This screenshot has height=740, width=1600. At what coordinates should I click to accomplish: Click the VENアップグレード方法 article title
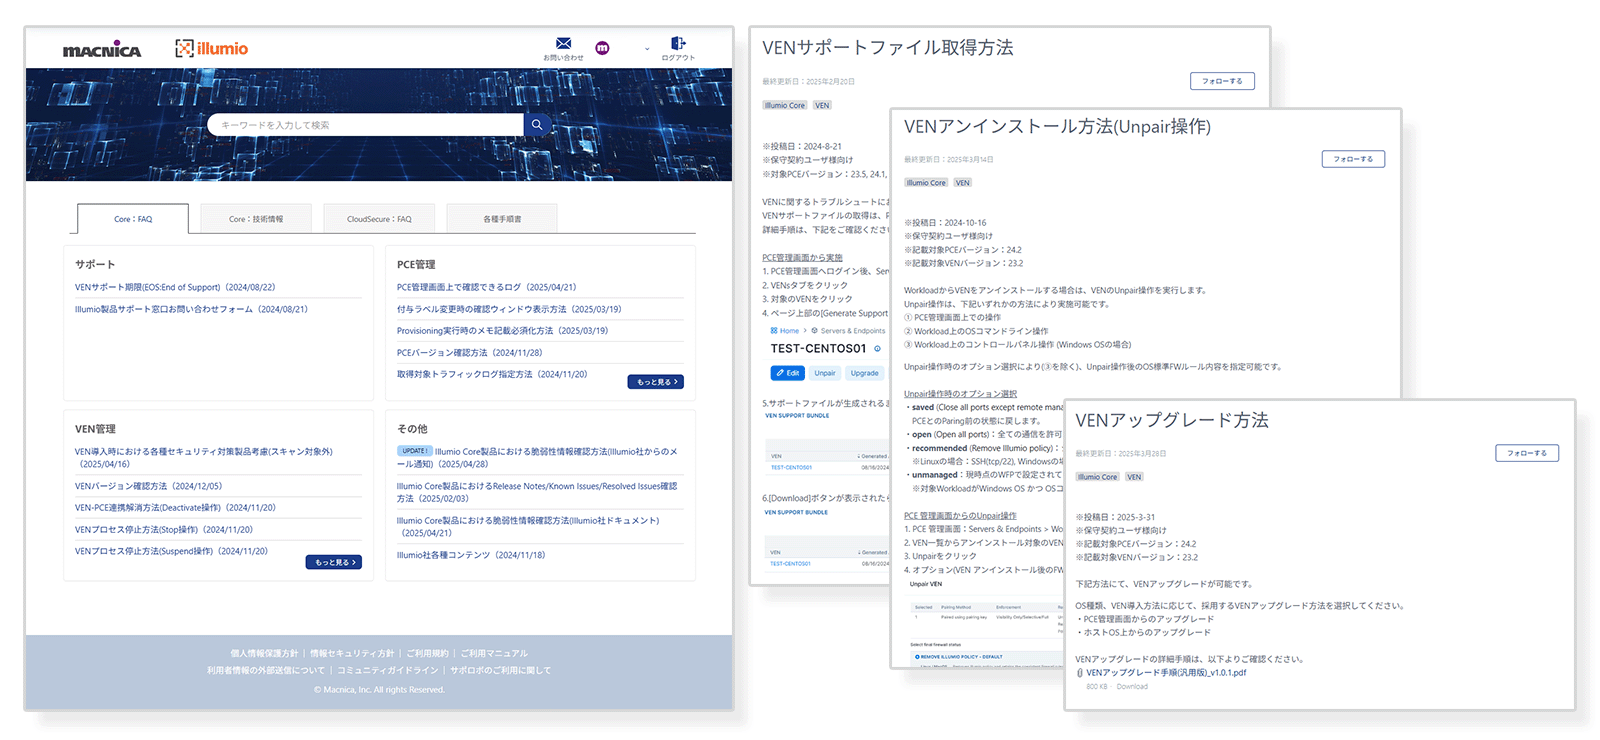click(1172, 420)
